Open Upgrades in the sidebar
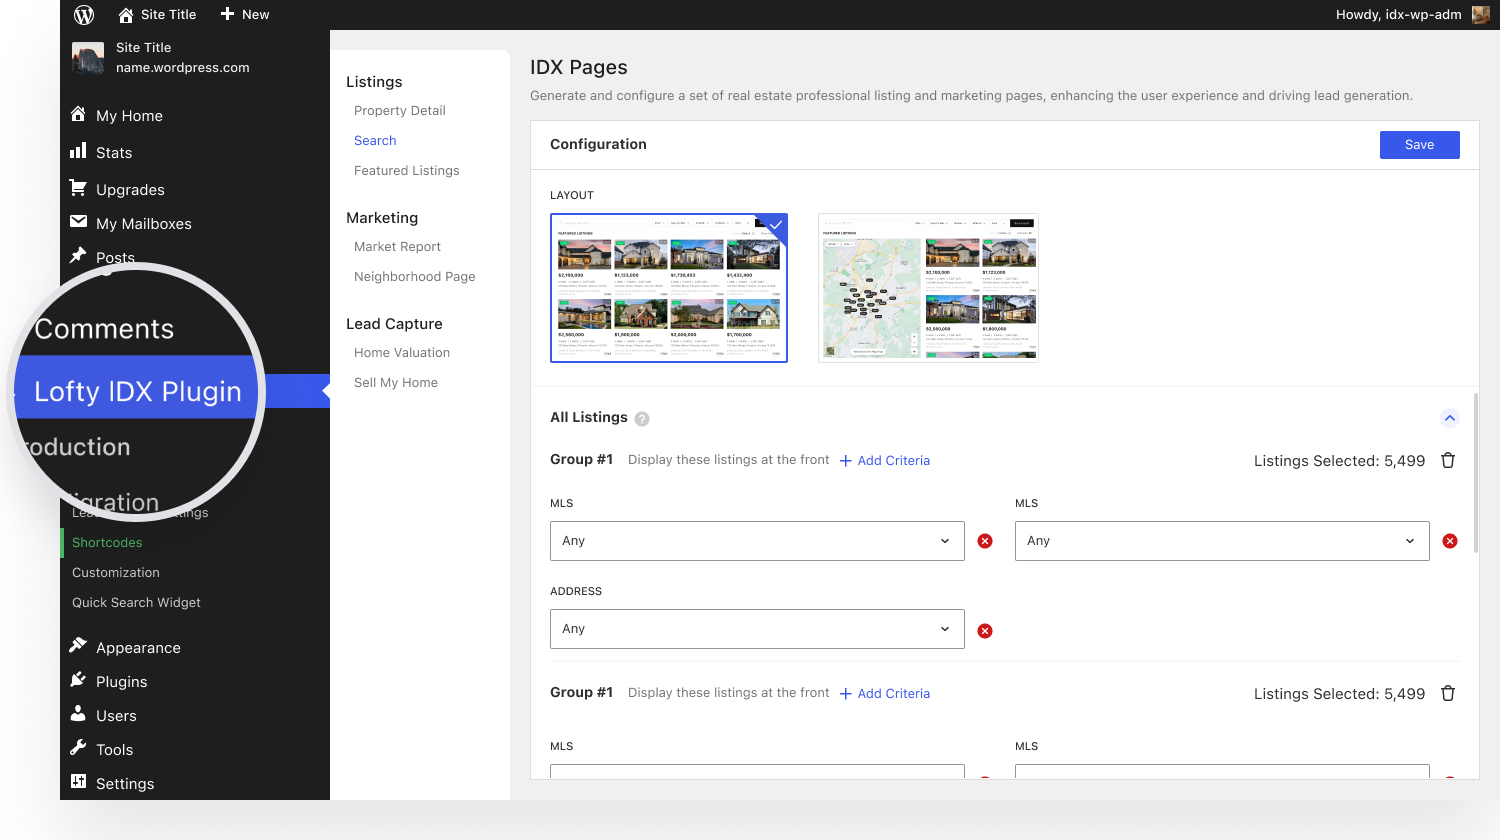The height and width of the screenshot is (840, 1500). pyautogui.click(x=130, y=190)
